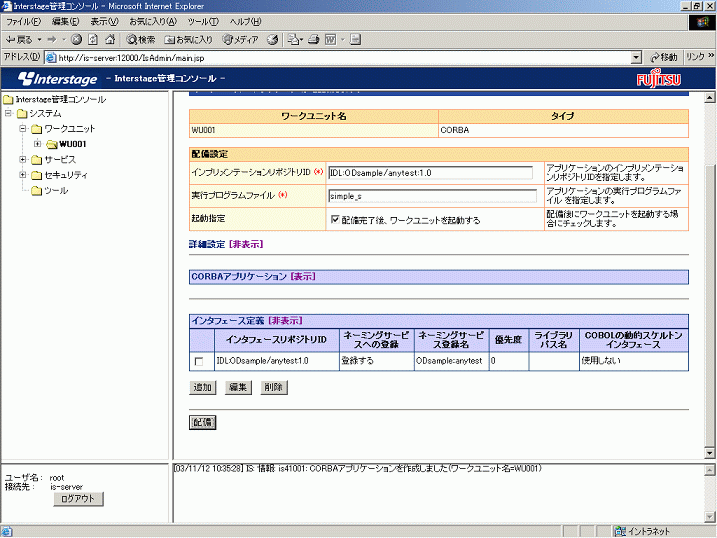Screen dimensions: 717x538
Task: Click message pane scrollbar up arrow
Action: [x=709, y=470]
